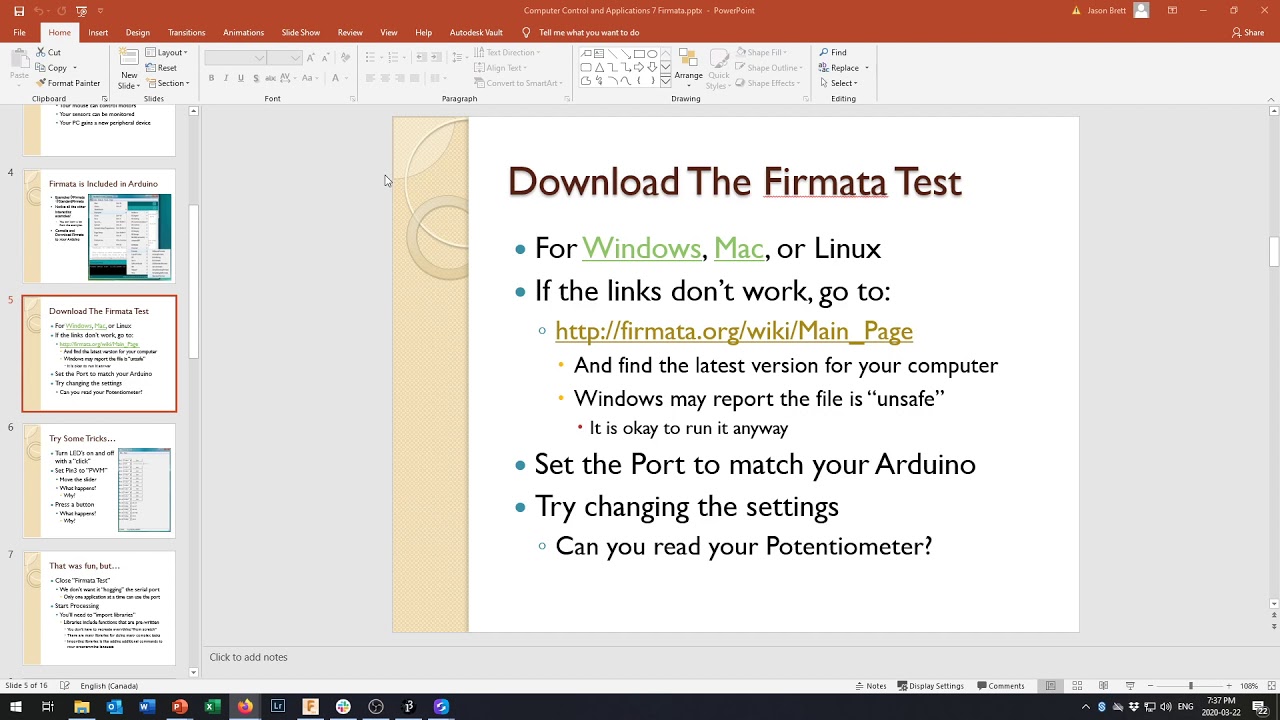Start Slide Show from status bar
The image size is (1280, 720).
(1130, 686)
